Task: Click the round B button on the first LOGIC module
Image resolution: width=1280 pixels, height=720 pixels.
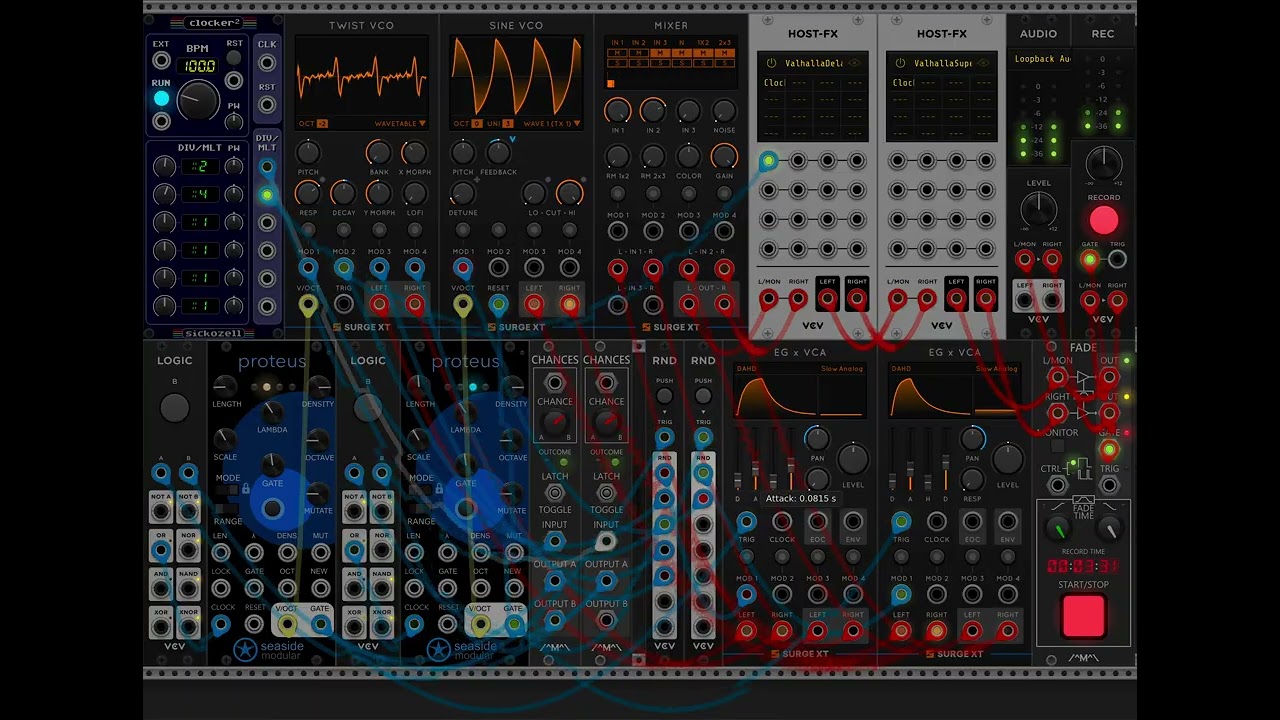Action: click(175, 407)
